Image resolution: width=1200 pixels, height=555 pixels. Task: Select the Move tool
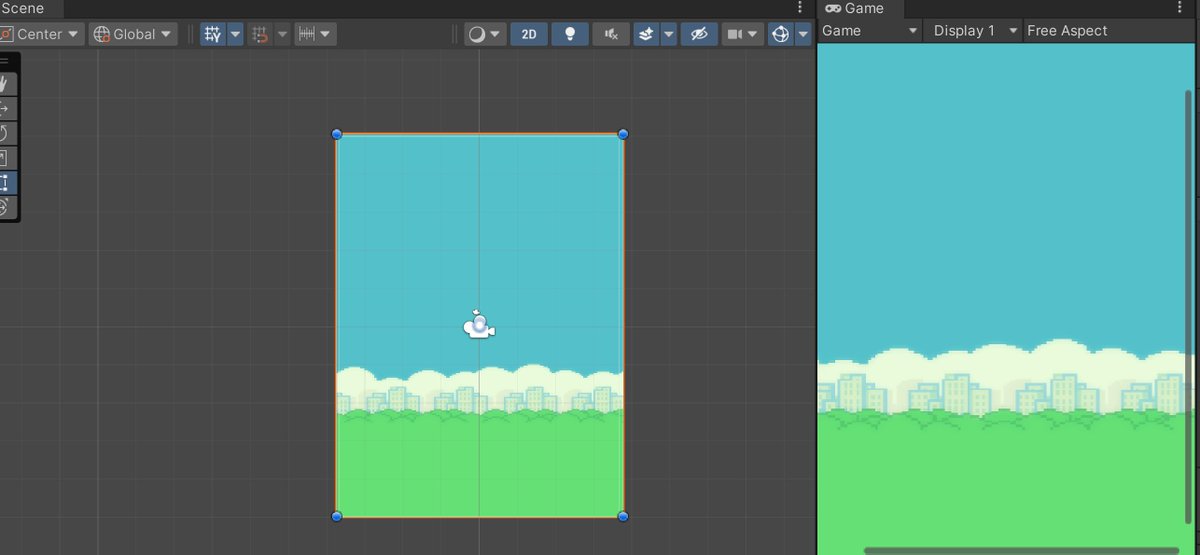pos(5,108)
